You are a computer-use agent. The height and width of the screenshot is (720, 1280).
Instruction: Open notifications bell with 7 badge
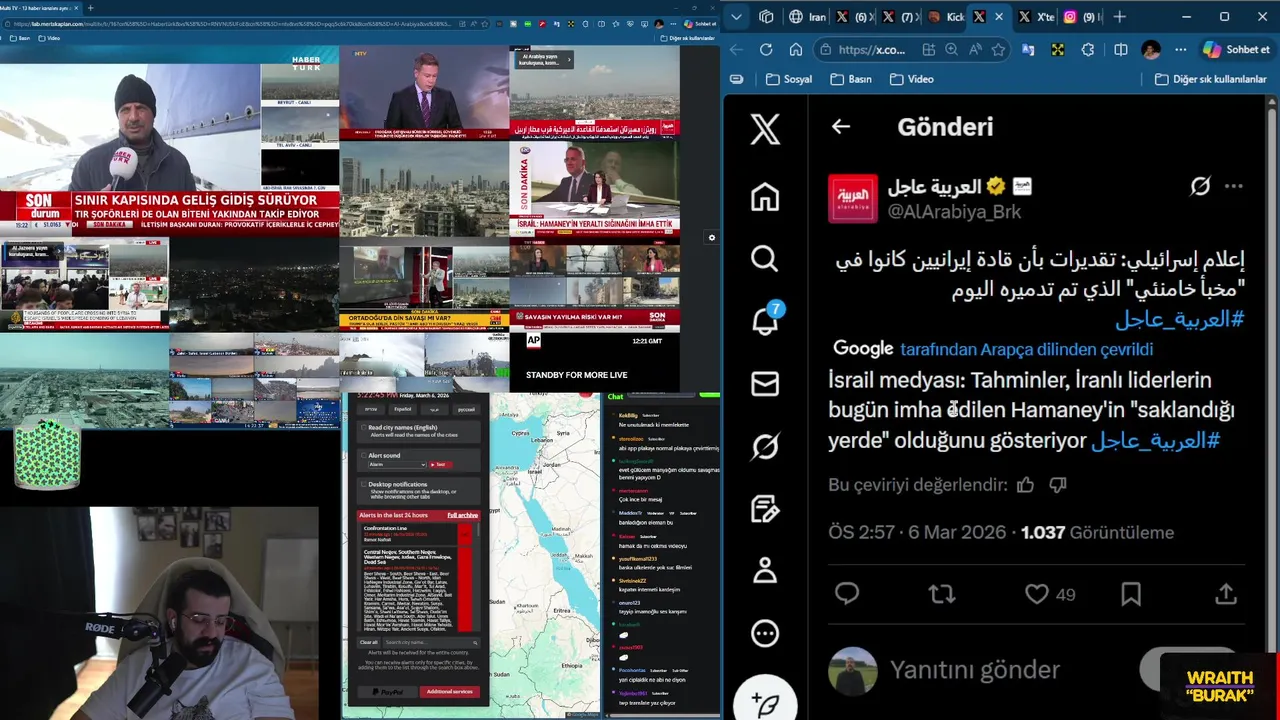pos(766,320)
